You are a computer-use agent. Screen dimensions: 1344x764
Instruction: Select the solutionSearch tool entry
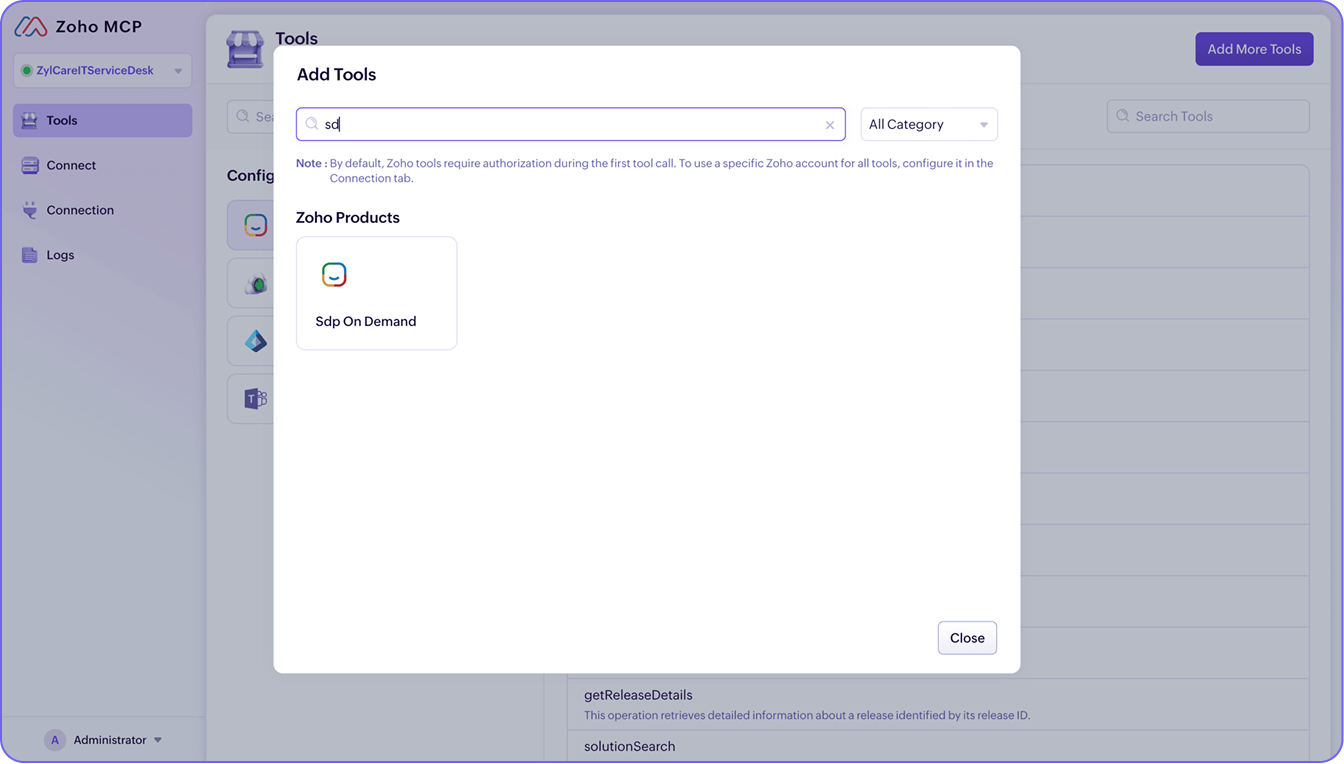coord(628,746)
